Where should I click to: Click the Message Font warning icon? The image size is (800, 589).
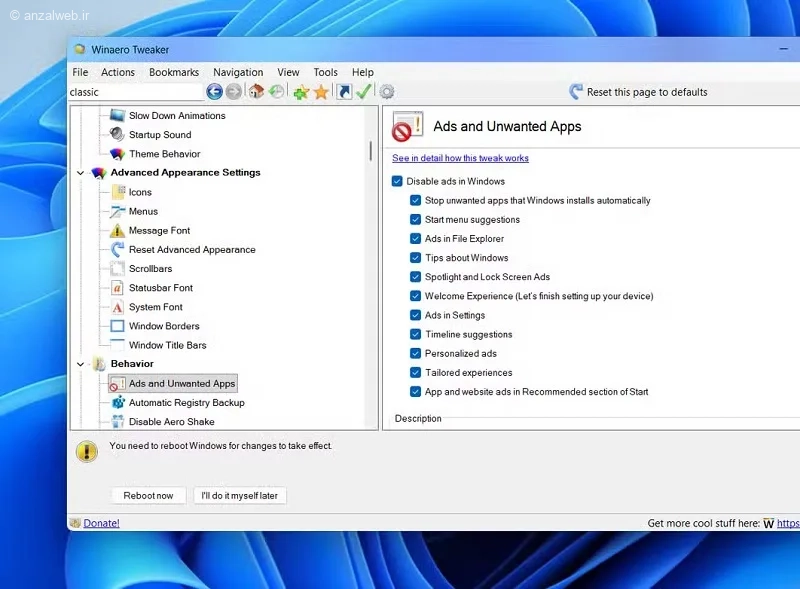(117, 231)
